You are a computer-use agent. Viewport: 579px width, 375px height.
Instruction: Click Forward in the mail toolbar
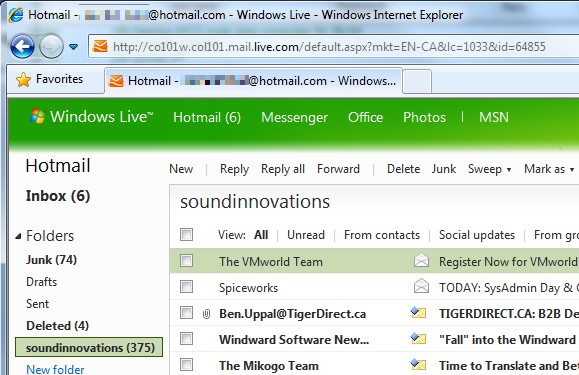click(338, 169)
